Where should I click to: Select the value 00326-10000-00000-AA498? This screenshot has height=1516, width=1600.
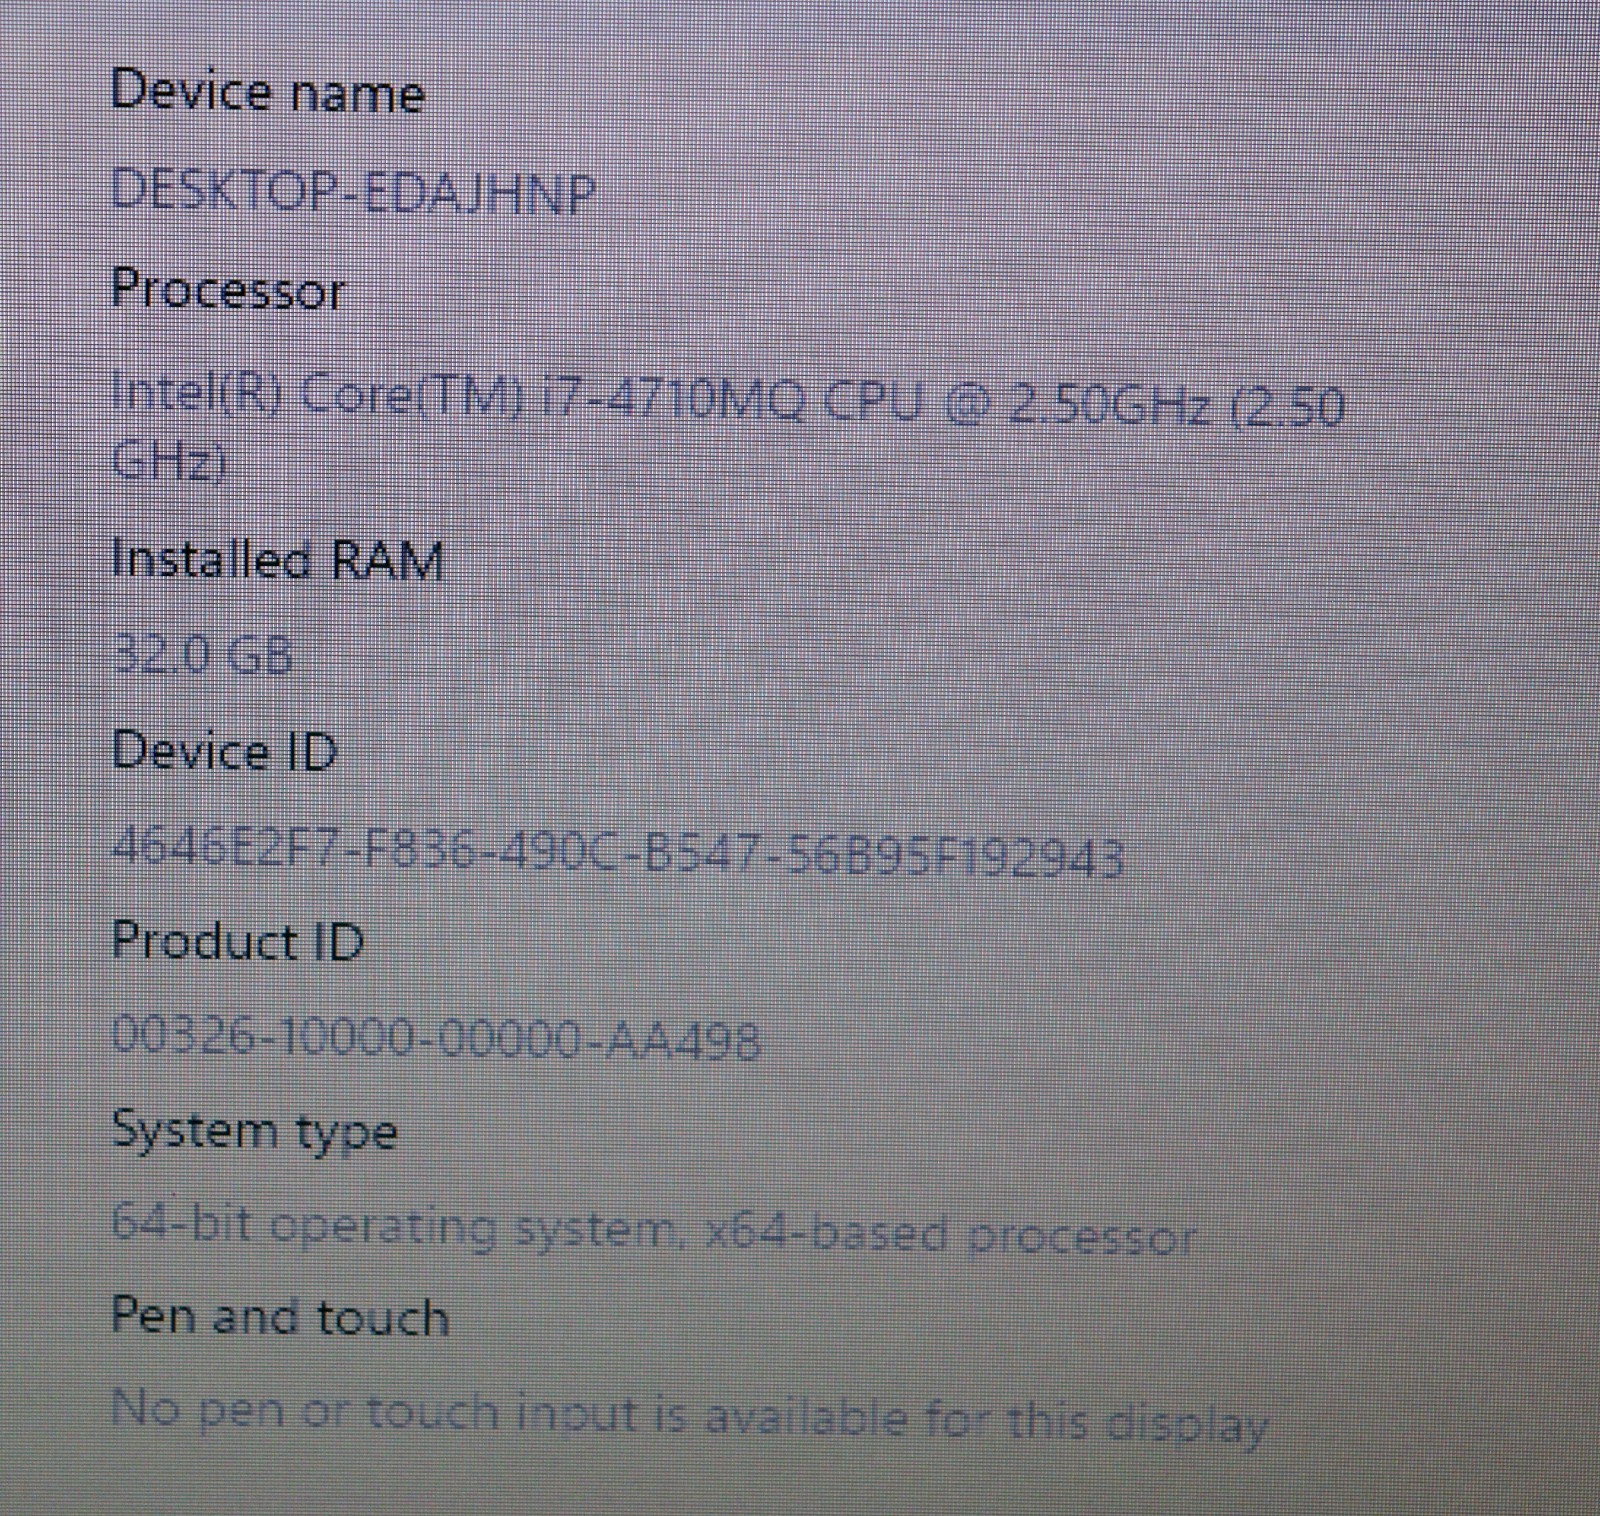[436, 1036]
